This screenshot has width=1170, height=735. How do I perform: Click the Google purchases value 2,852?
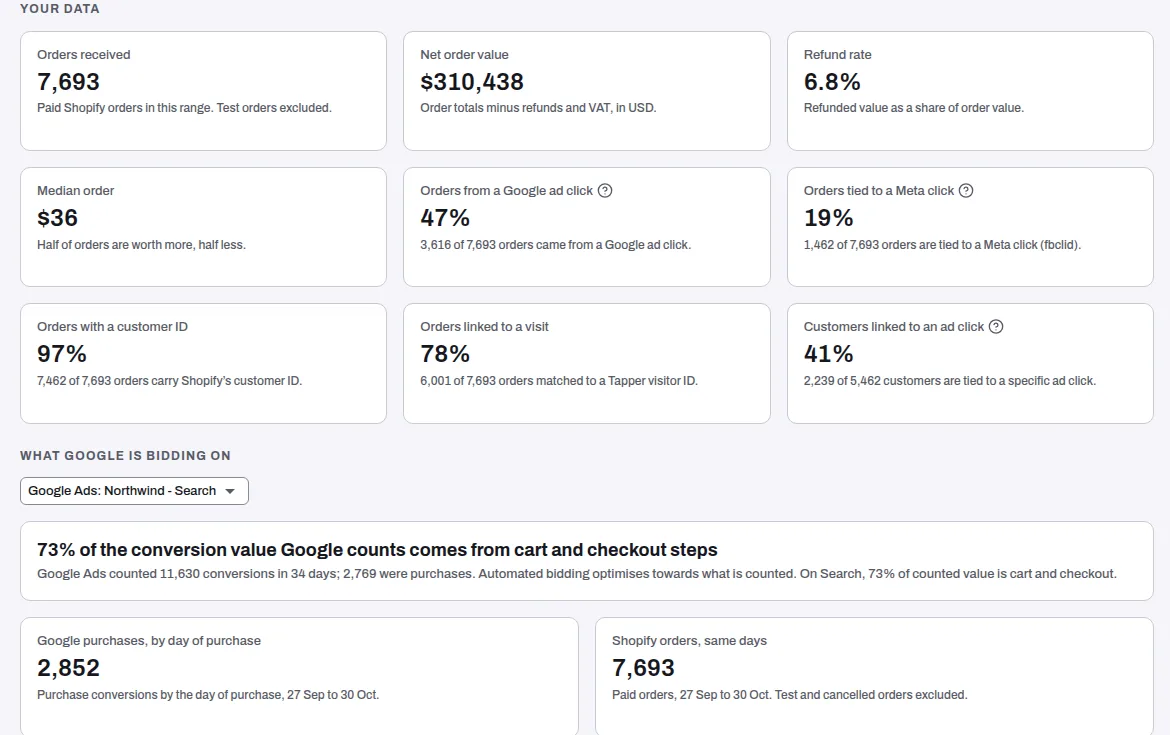(68, 667)
